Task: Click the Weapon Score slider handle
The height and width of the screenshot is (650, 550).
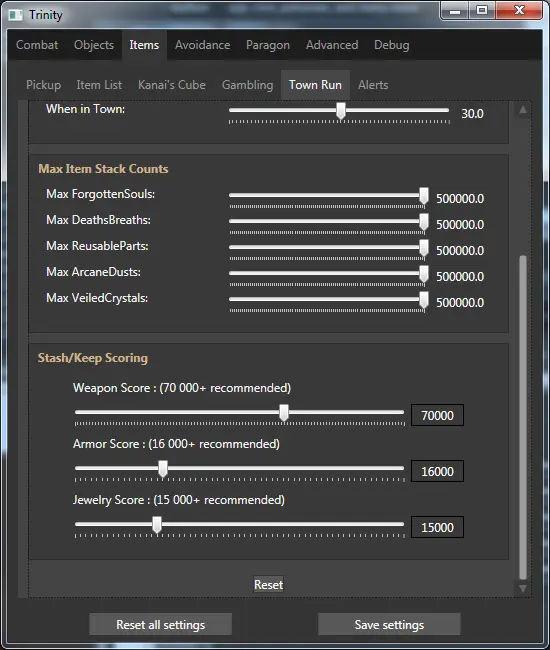Action: [284, 413]
